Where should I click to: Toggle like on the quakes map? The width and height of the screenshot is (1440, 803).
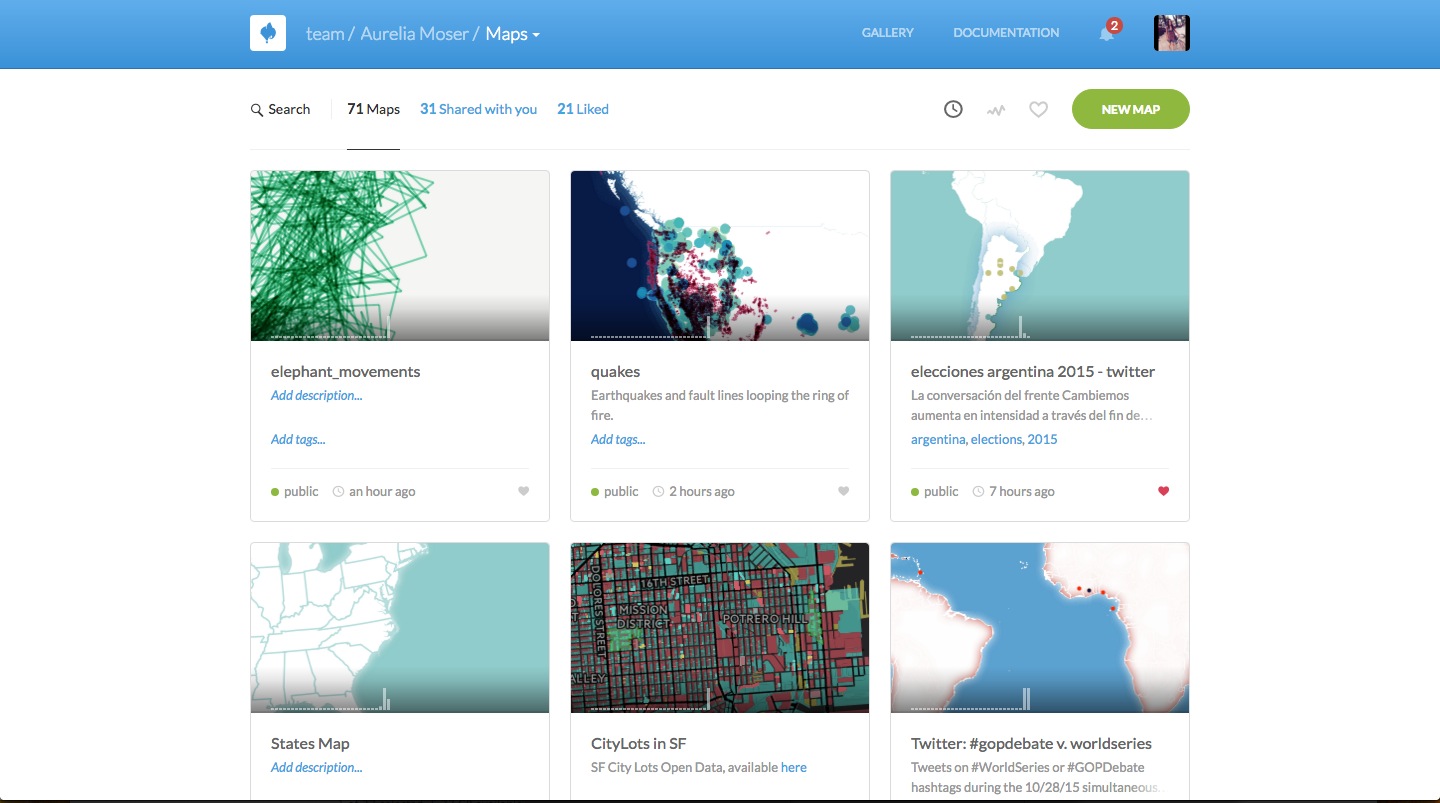[x=843, y=491]
